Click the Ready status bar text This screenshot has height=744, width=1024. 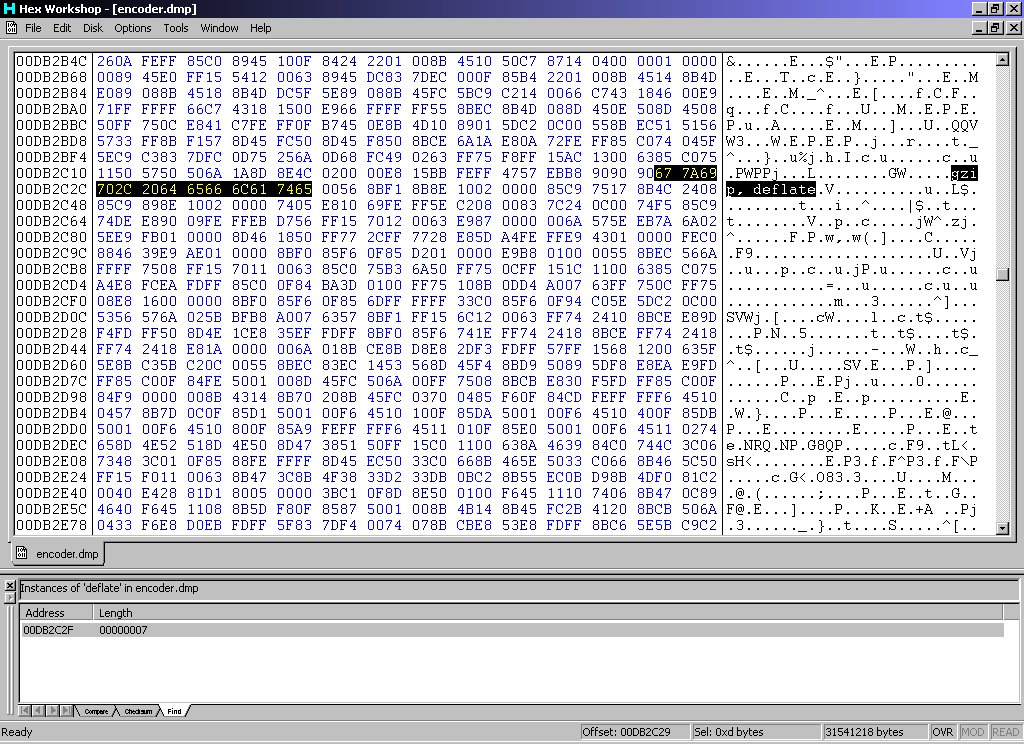17,732
